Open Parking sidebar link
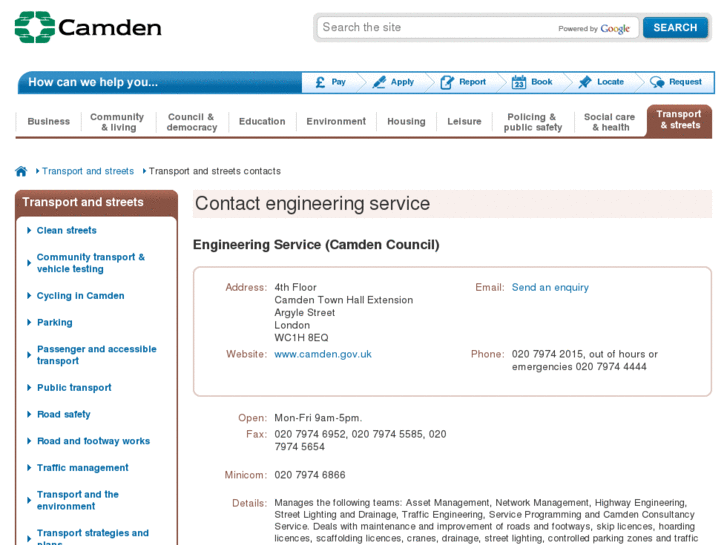Viewport: 727px width, 545px height. tap(55, 322)
